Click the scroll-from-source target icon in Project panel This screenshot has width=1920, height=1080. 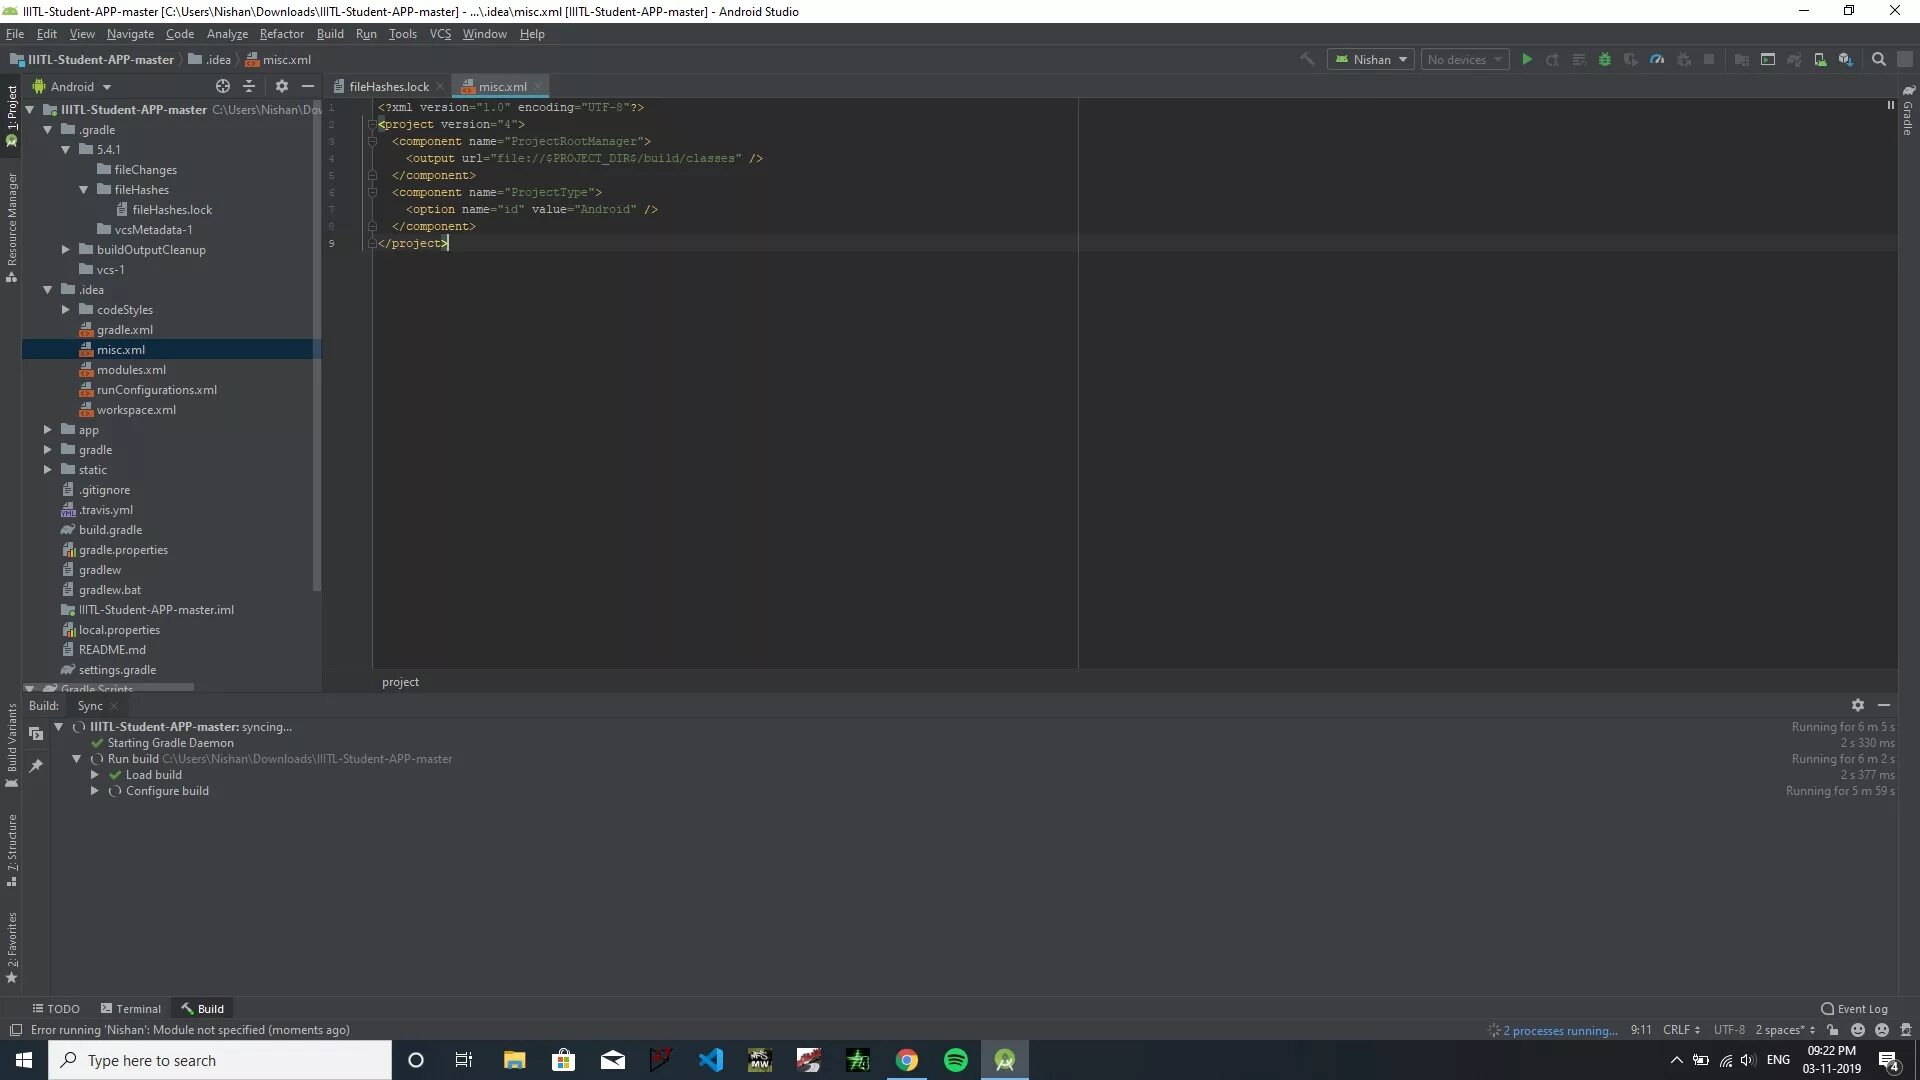coord(223,87)
